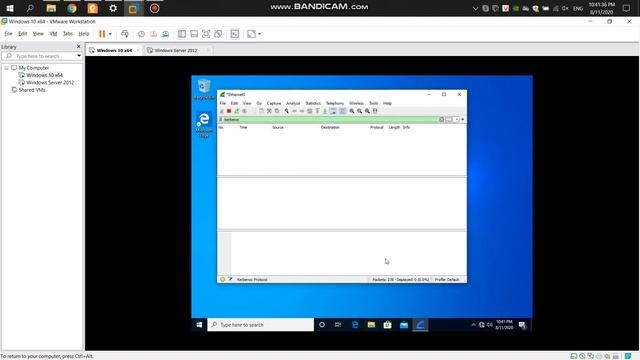The width and height of the screenshot is (640, 360).
Task: Click VMware revert snapshot icon
Action: point(153,34)
